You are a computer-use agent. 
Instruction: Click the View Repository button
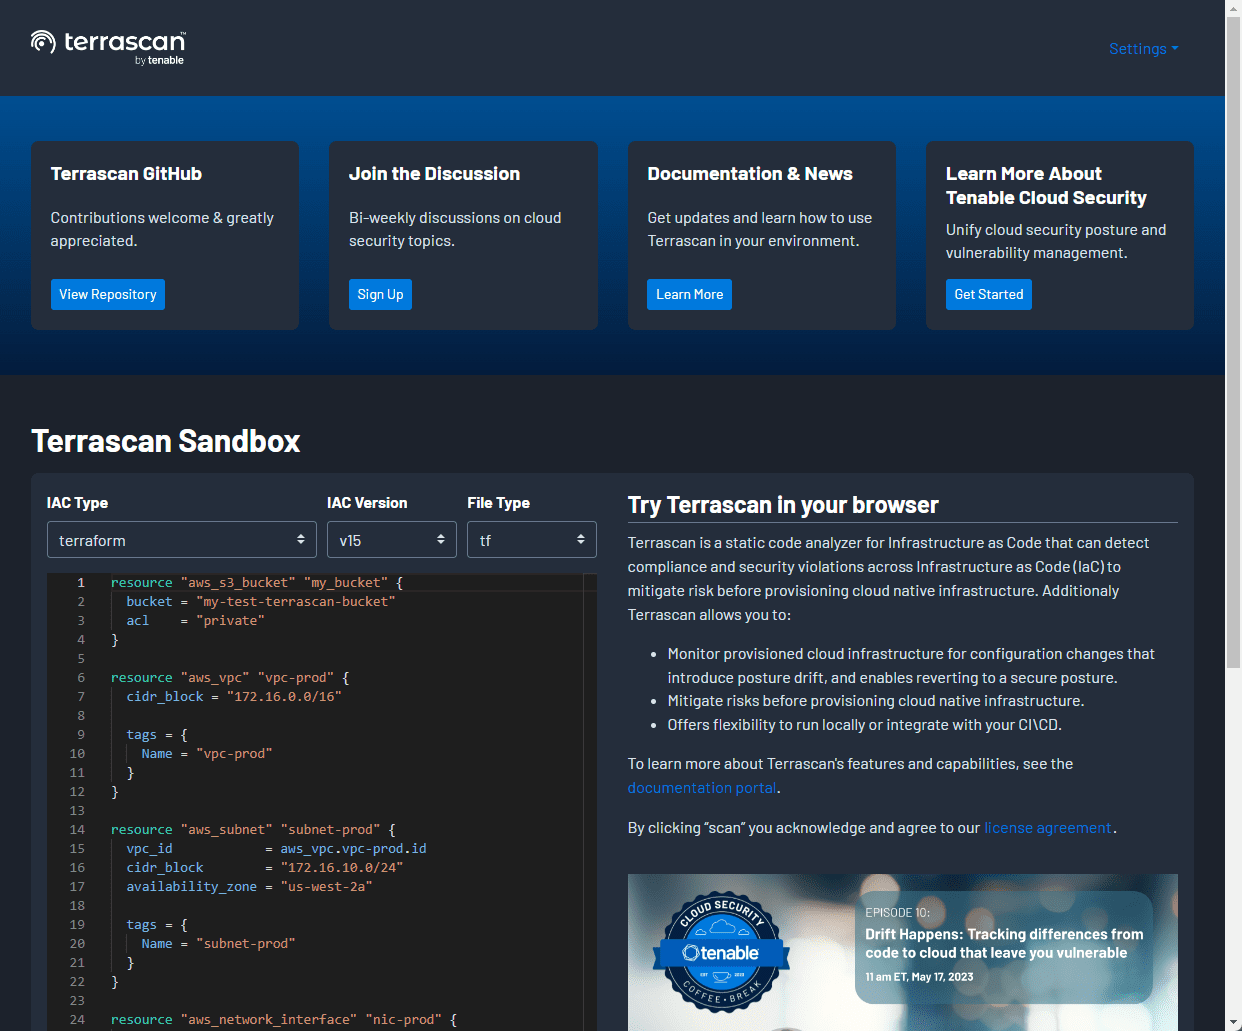[108, 294]
